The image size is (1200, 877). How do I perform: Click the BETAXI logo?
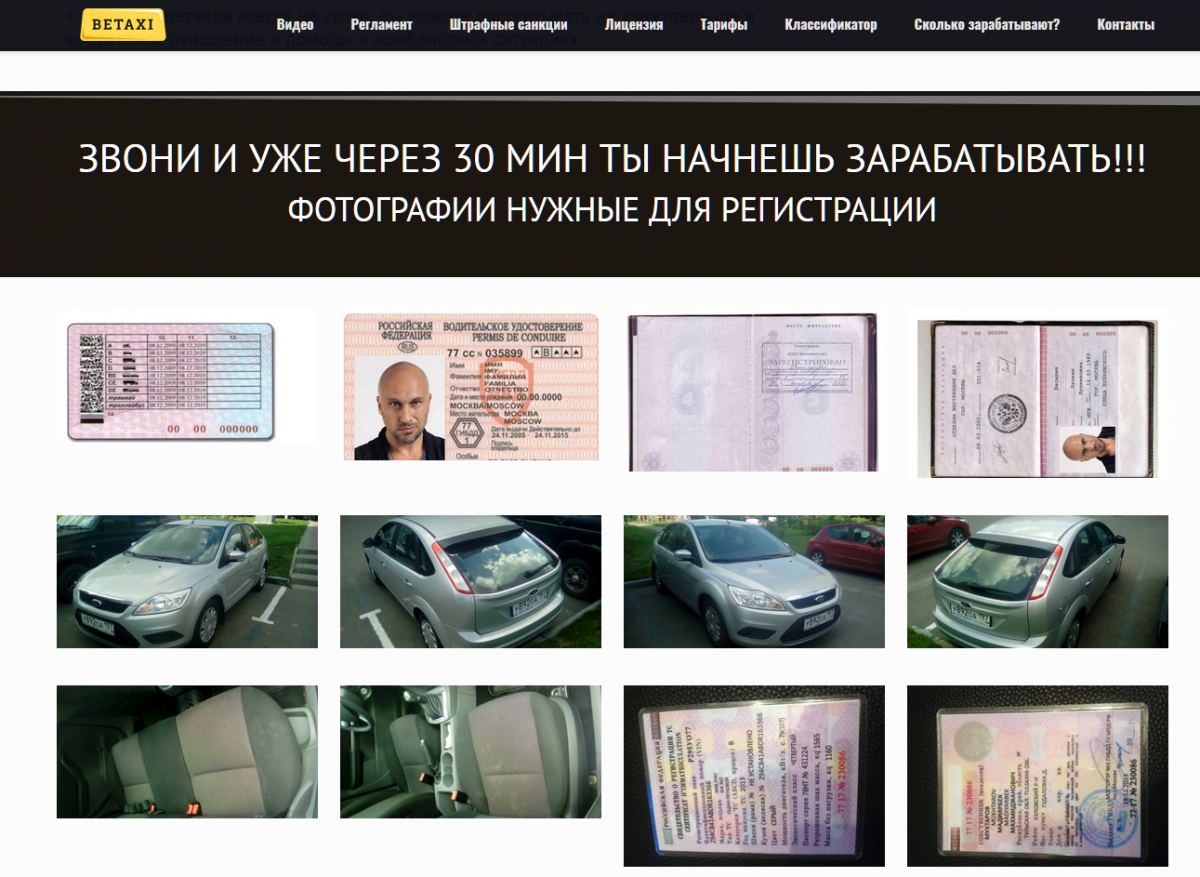click(123, 24)
